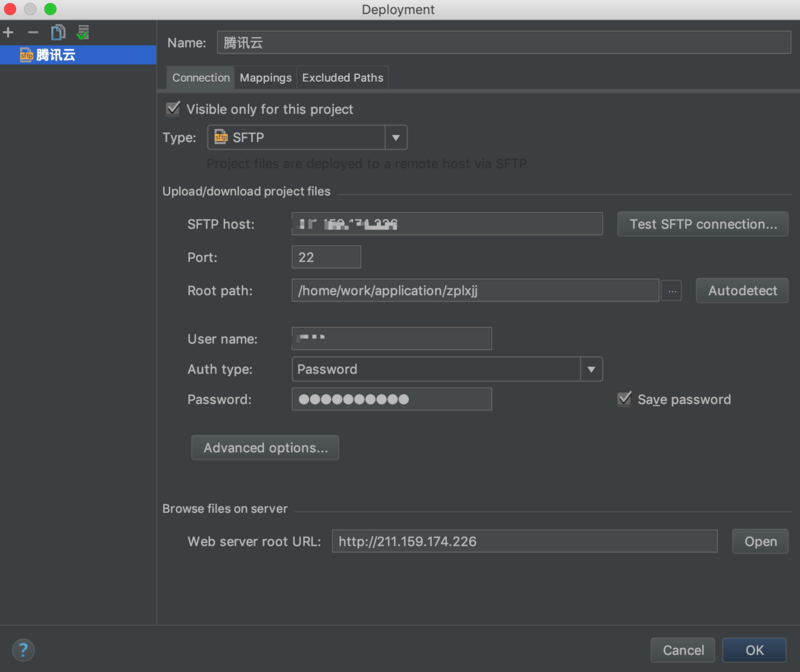The image size is (800, 672).
Task: Confirm settings with the OK button
Action: click(x=754, y=650)
